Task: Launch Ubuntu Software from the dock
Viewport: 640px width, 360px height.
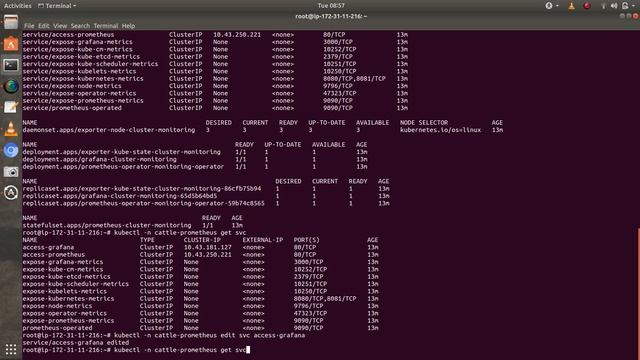Action: 11,44
